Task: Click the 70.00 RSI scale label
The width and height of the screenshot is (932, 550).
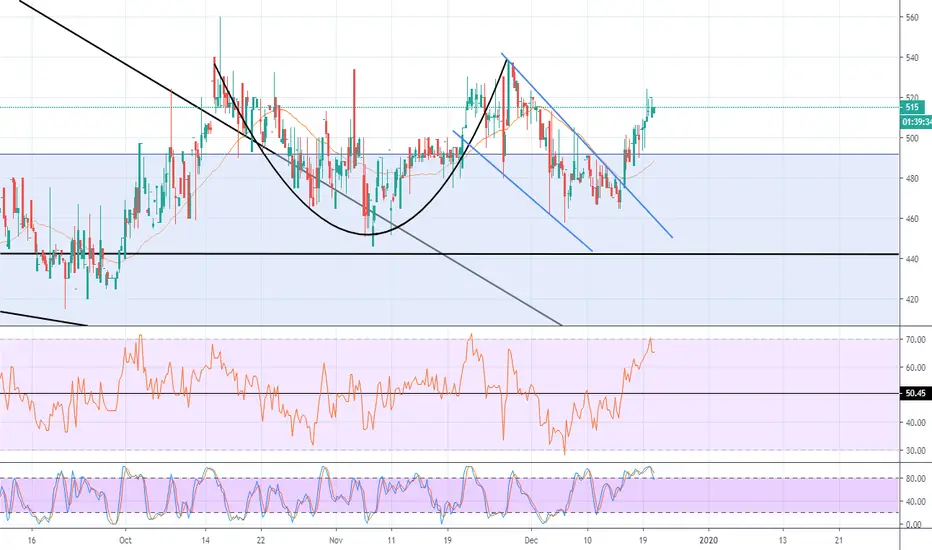Action: 915,340
